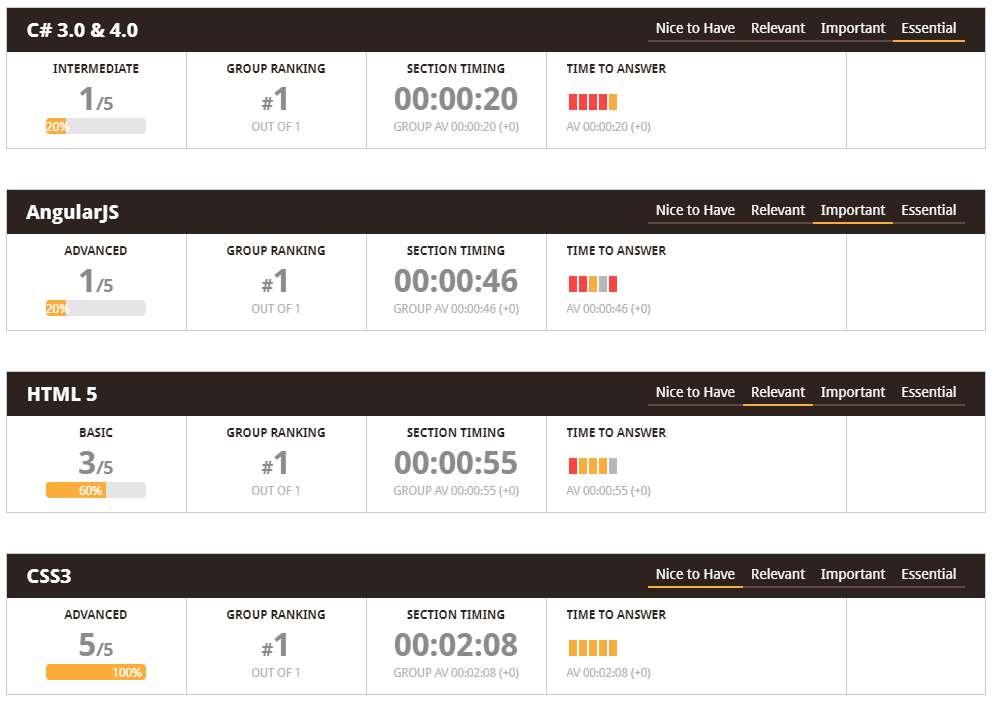Click the BASIC level label

click(x=96, y=433)
